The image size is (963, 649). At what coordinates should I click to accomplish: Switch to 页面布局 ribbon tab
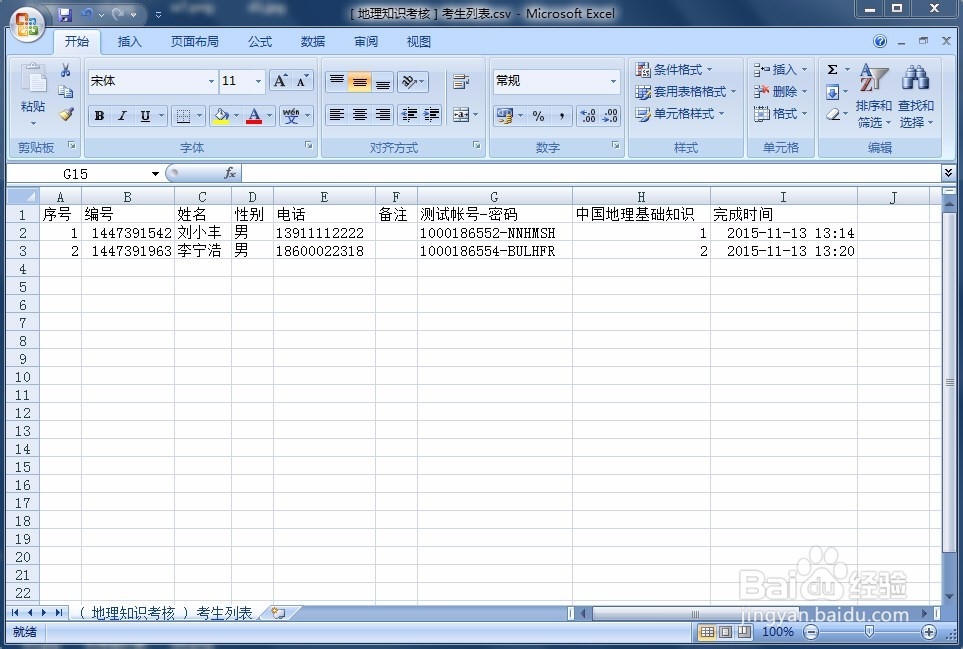(195, 41)
